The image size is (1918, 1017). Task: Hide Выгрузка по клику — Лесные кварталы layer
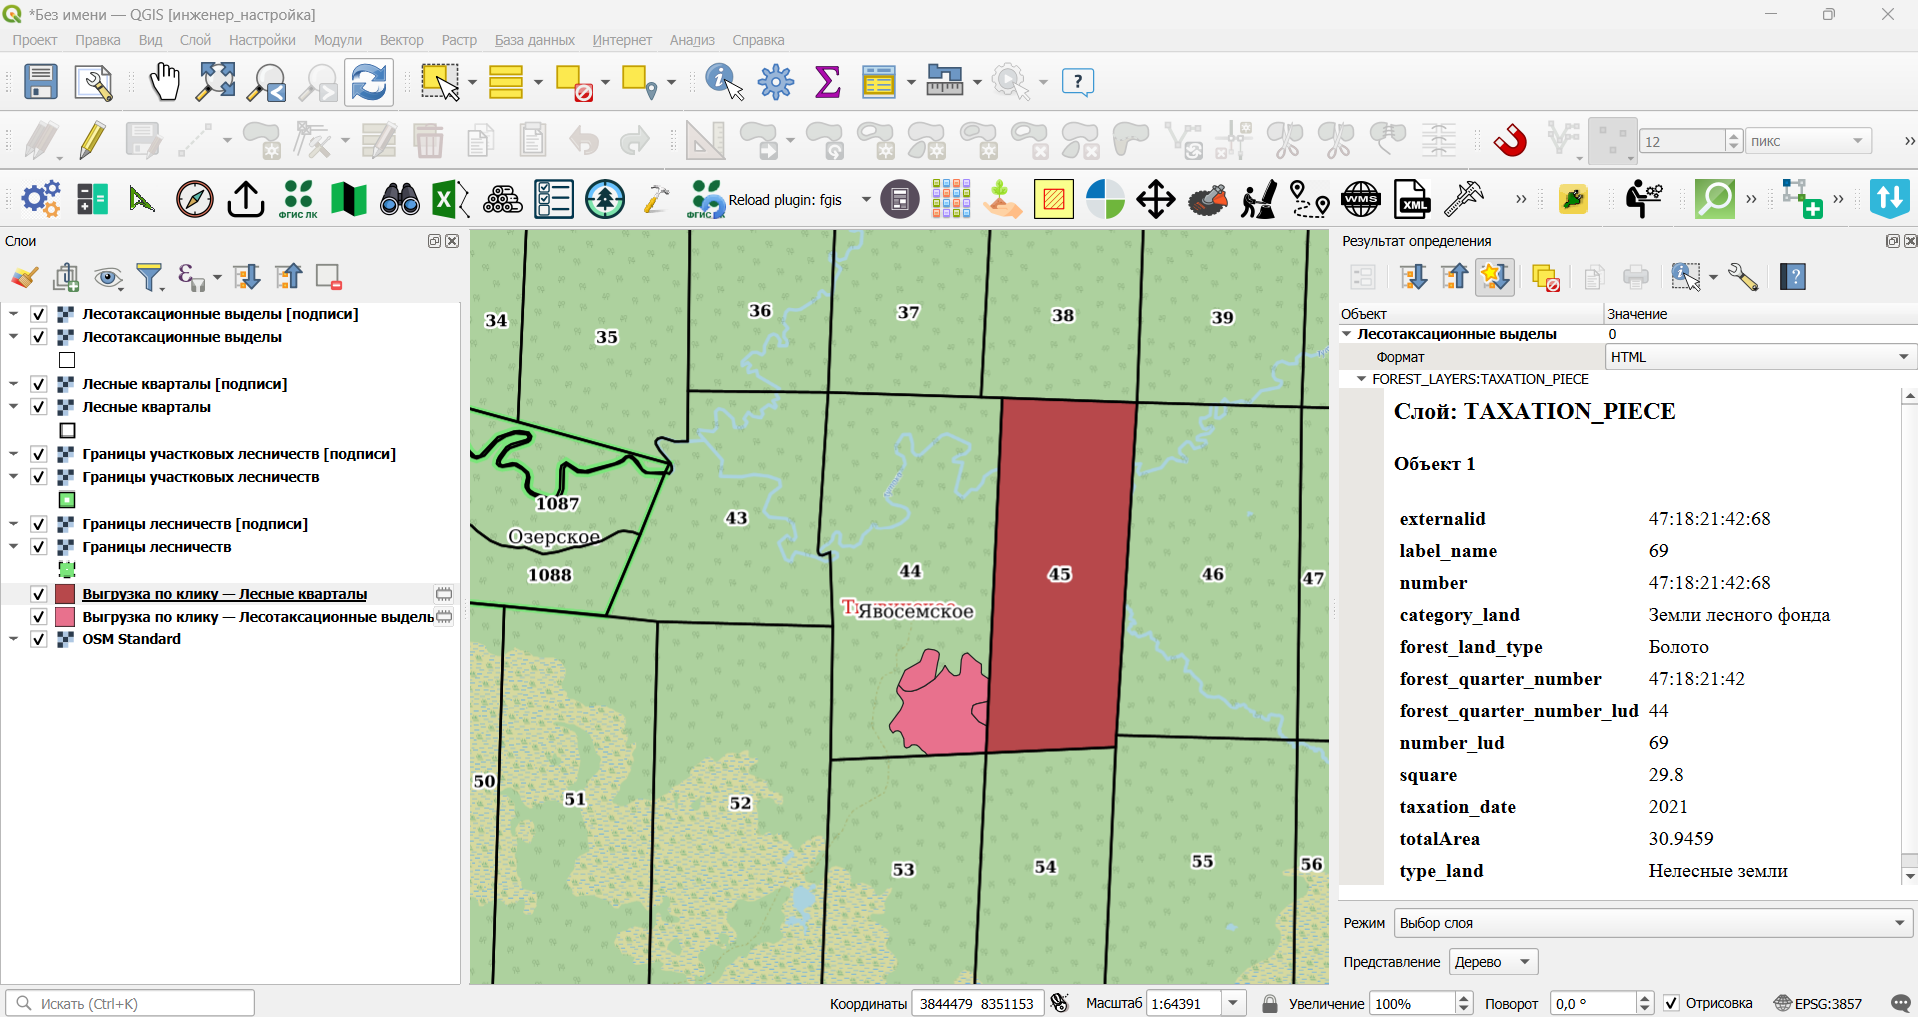click(x=39, y=594)
